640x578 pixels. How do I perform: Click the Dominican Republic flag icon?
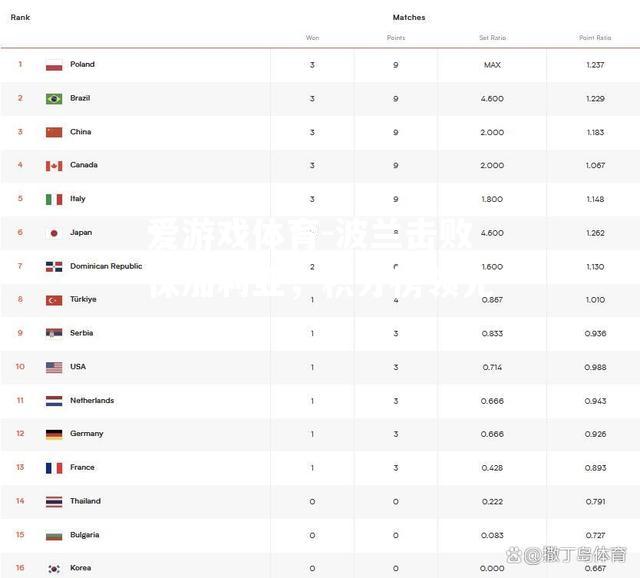(x=54, y=267)
